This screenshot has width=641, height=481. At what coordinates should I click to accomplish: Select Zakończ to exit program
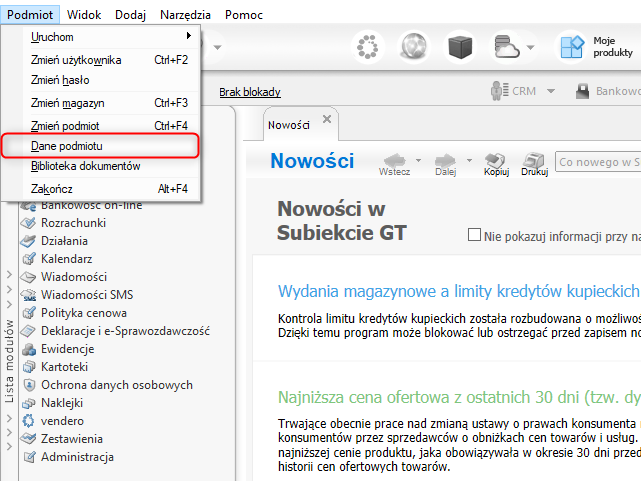[x=111, y=189]
